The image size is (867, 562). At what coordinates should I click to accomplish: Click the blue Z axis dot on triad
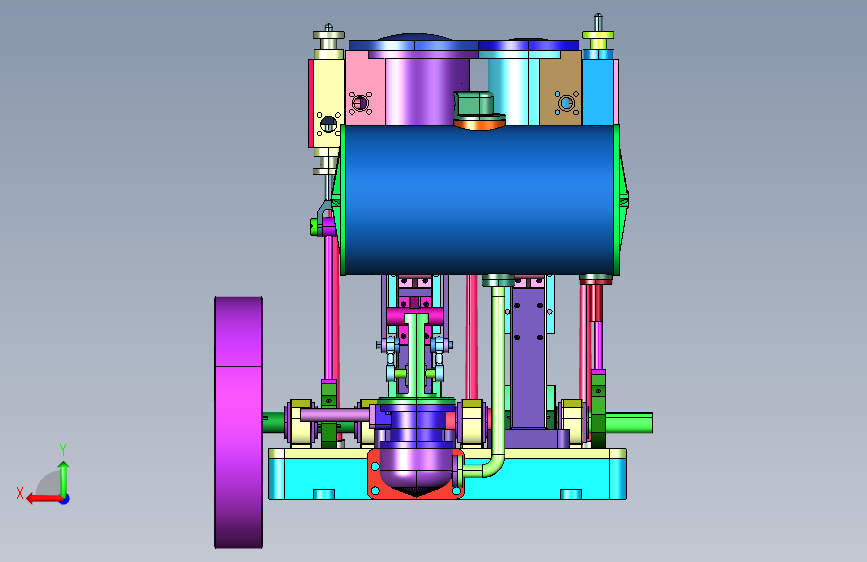(65, 499)
